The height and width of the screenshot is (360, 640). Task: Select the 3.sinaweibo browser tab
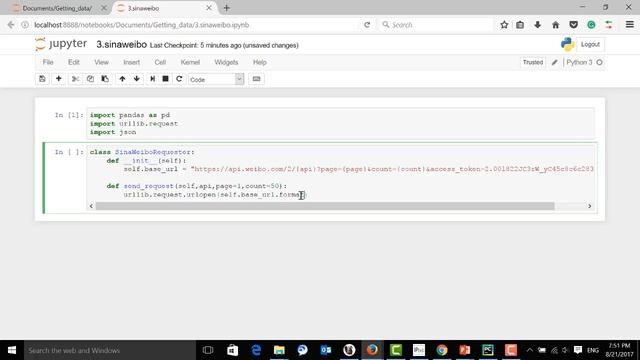pos(163,8)
